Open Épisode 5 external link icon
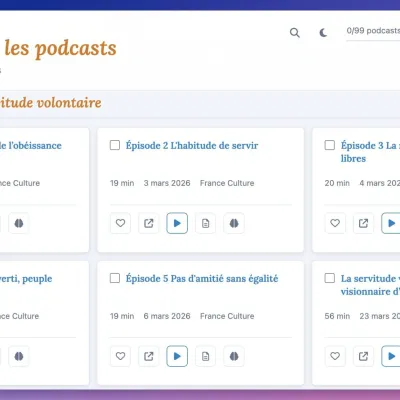 [149, 356]
